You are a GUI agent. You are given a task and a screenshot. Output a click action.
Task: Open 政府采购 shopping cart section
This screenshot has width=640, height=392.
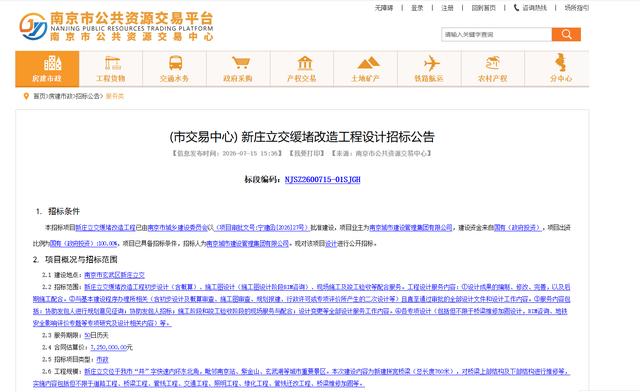click(x=238, y=69)
